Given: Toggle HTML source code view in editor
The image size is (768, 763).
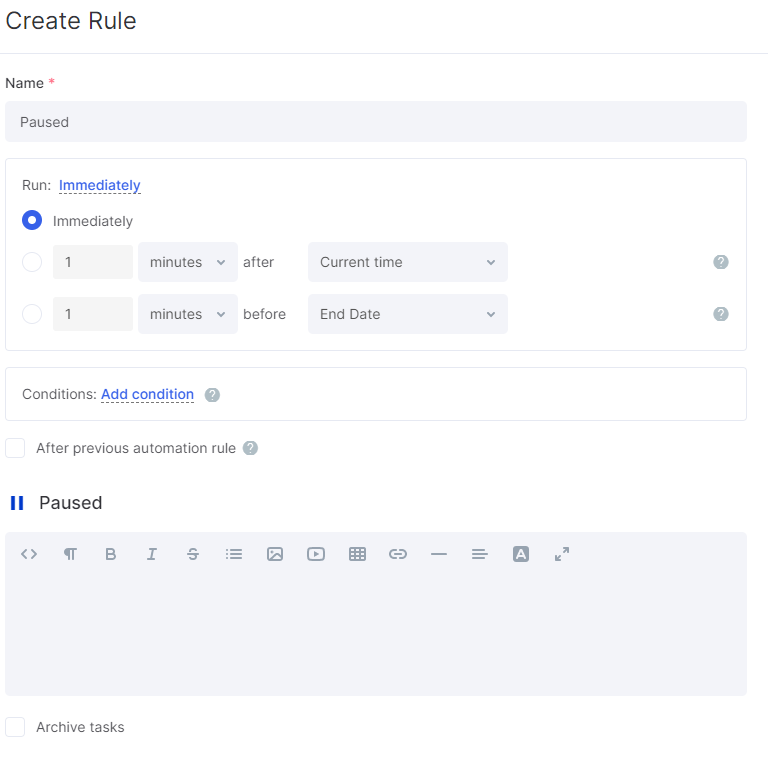Looking at the screenshot, I should tap(29, 554).
